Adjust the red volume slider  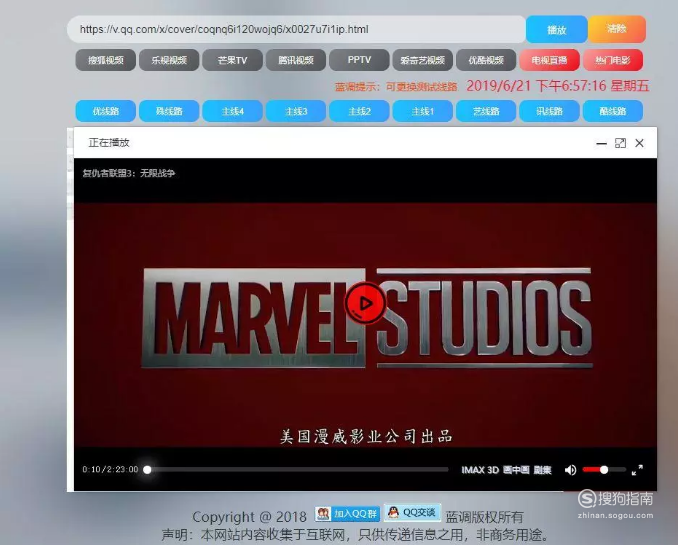pyautogui.click(x=604, y=470)
